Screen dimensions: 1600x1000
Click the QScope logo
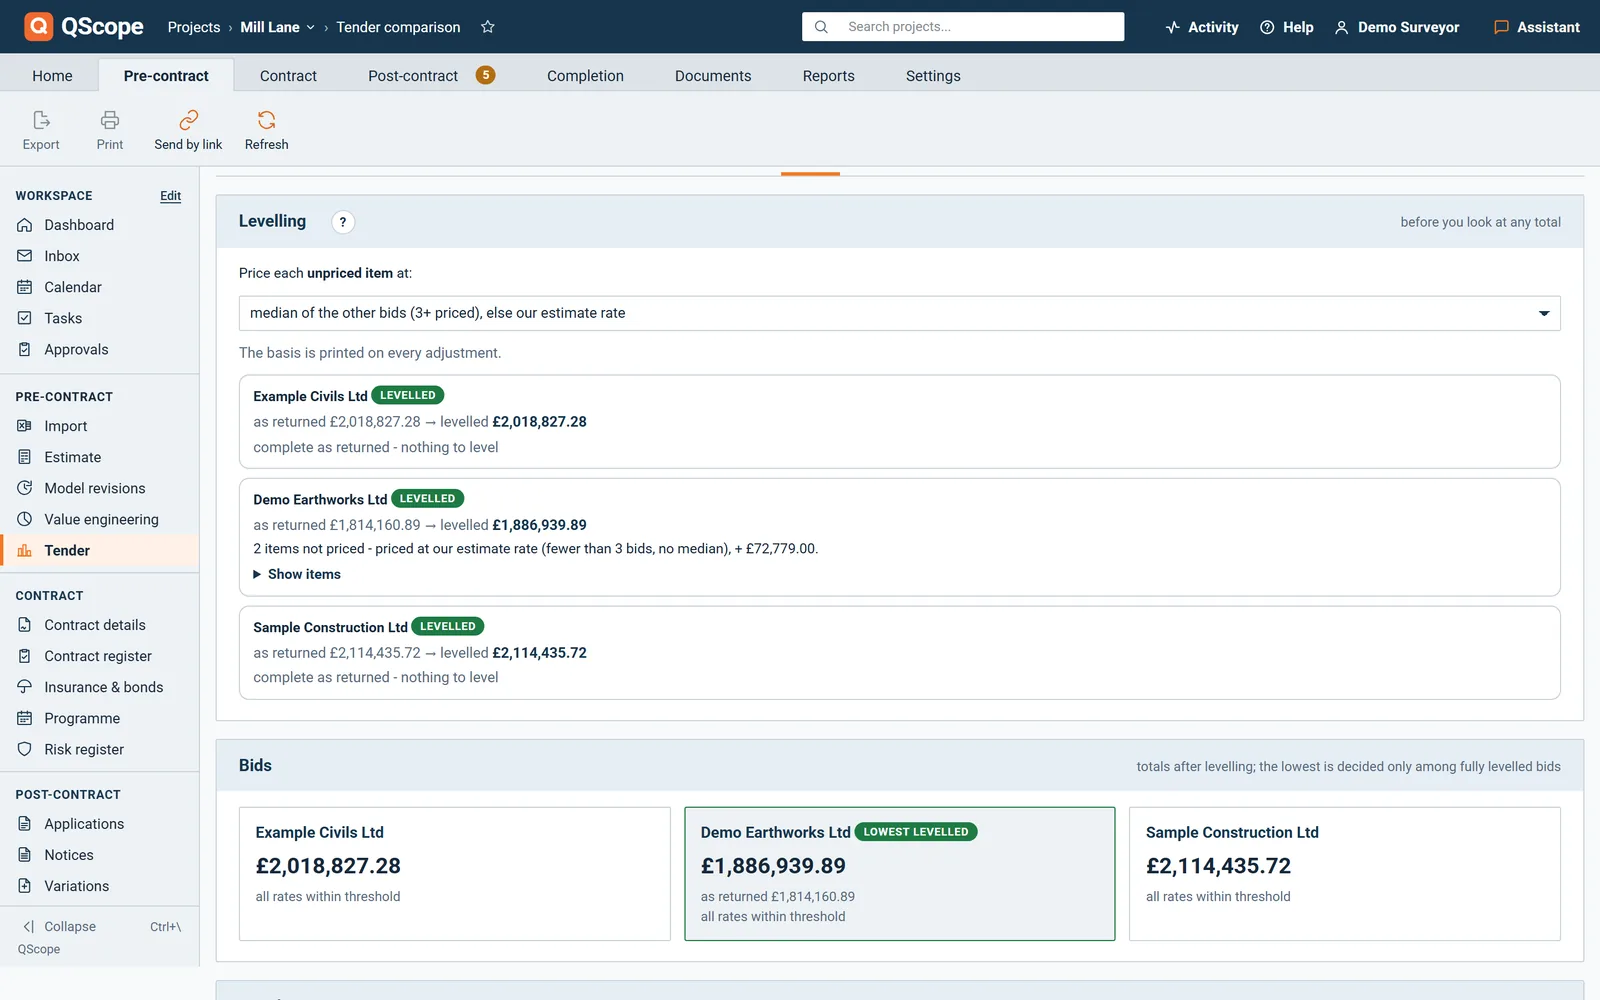(x=84, y=27)
